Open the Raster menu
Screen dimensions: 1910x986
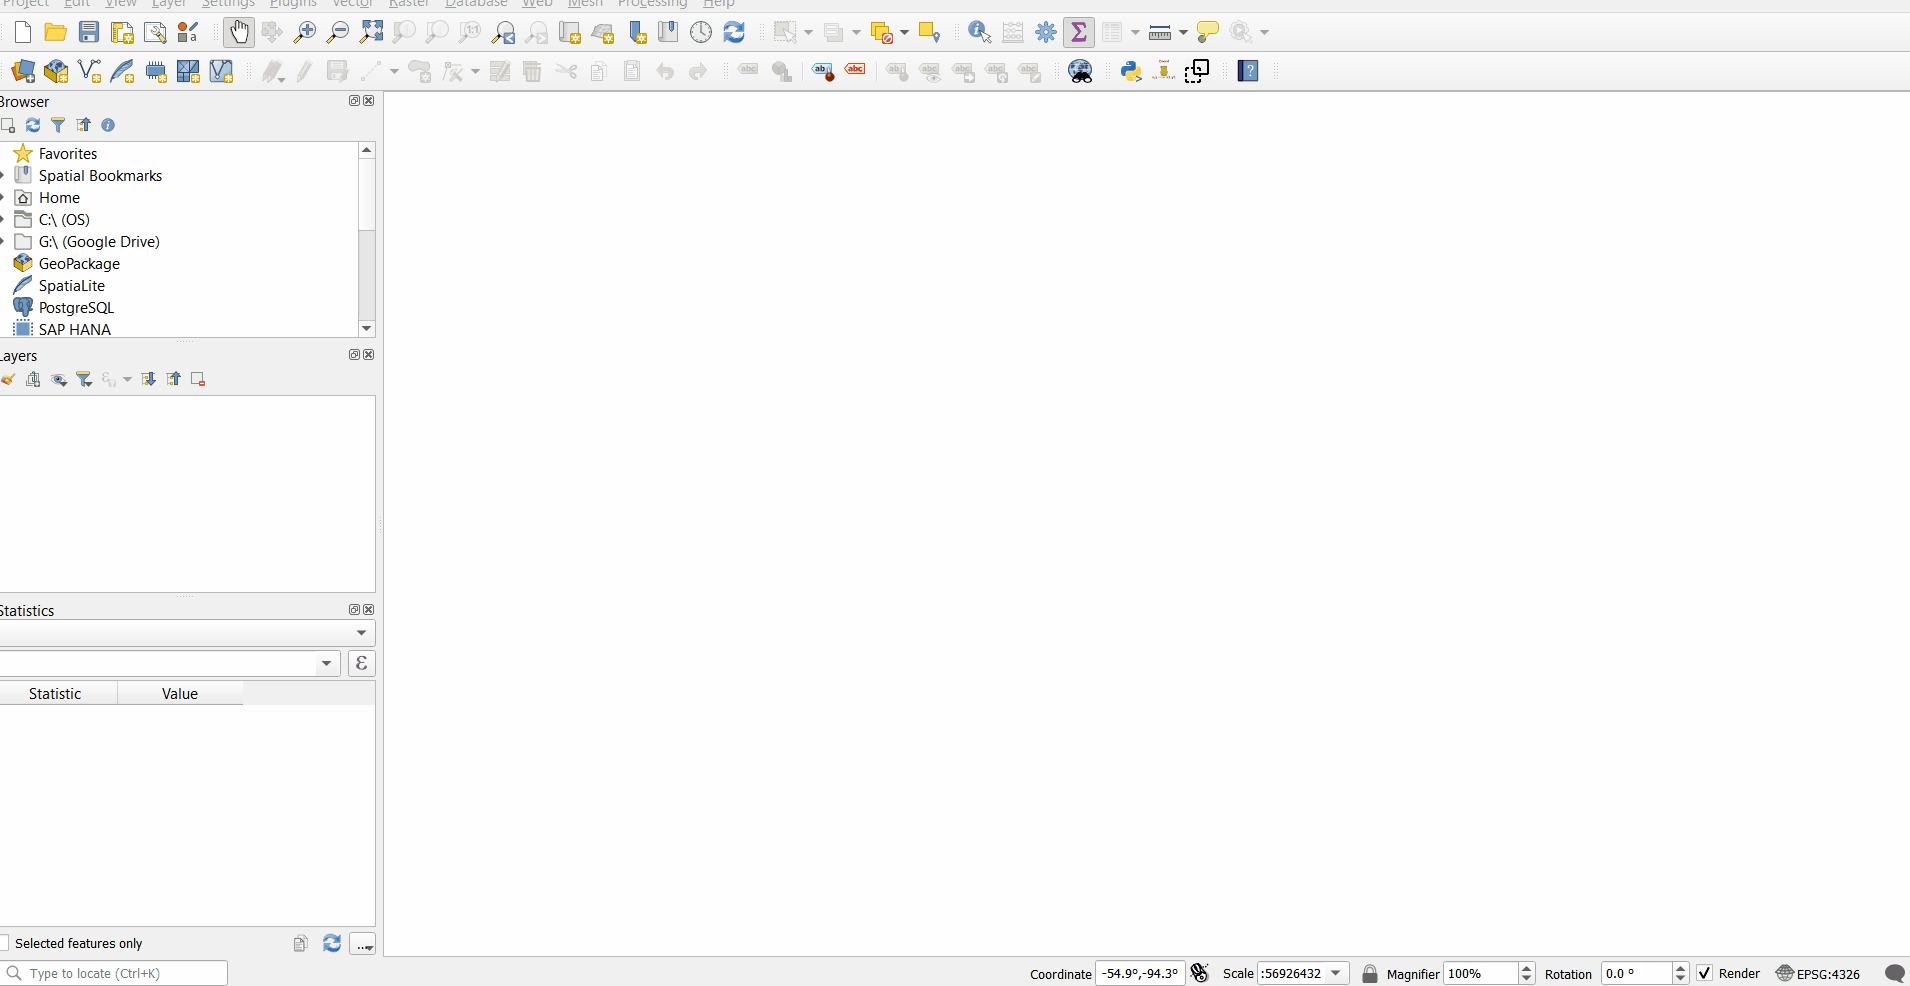pos(408,4)
